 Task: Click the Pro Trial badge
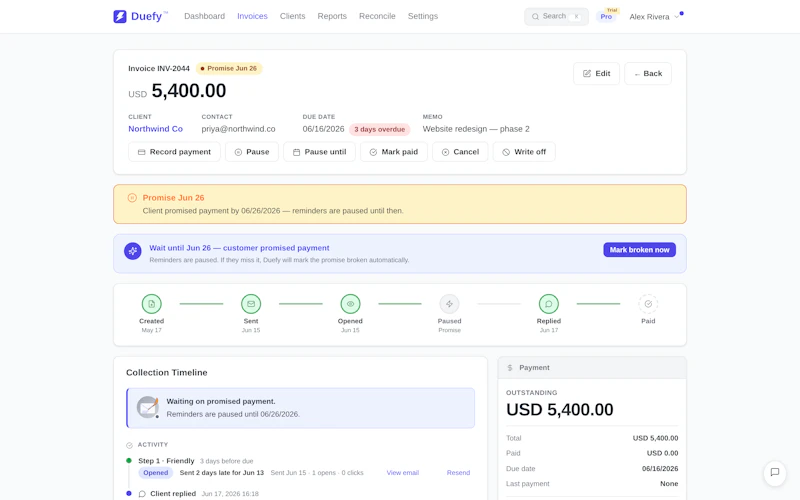pyautogui.click(x=607, y=16)
